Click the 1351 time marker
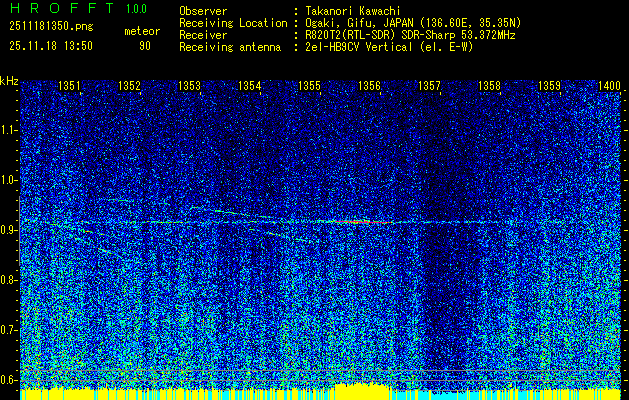Viewport: 629px width, 400px height. coord(69,85)
